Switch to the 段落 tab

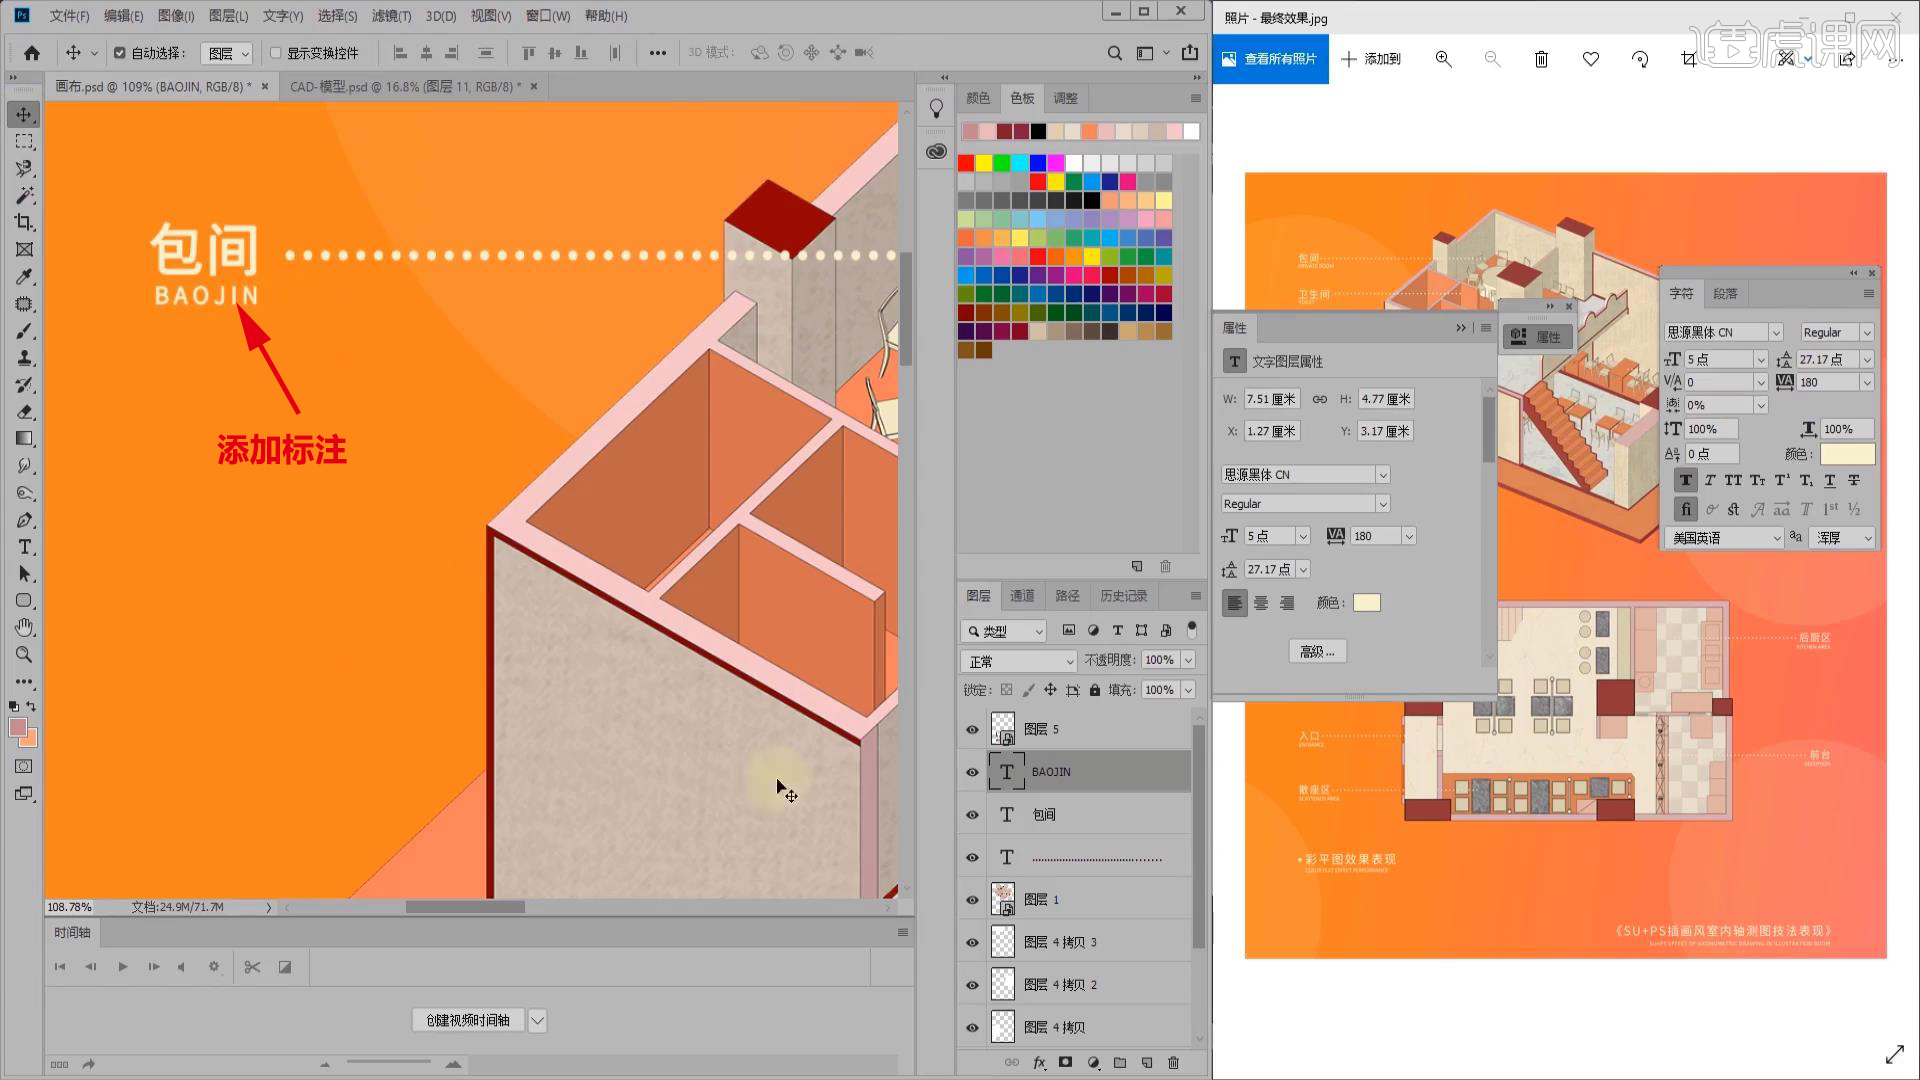1725,294
